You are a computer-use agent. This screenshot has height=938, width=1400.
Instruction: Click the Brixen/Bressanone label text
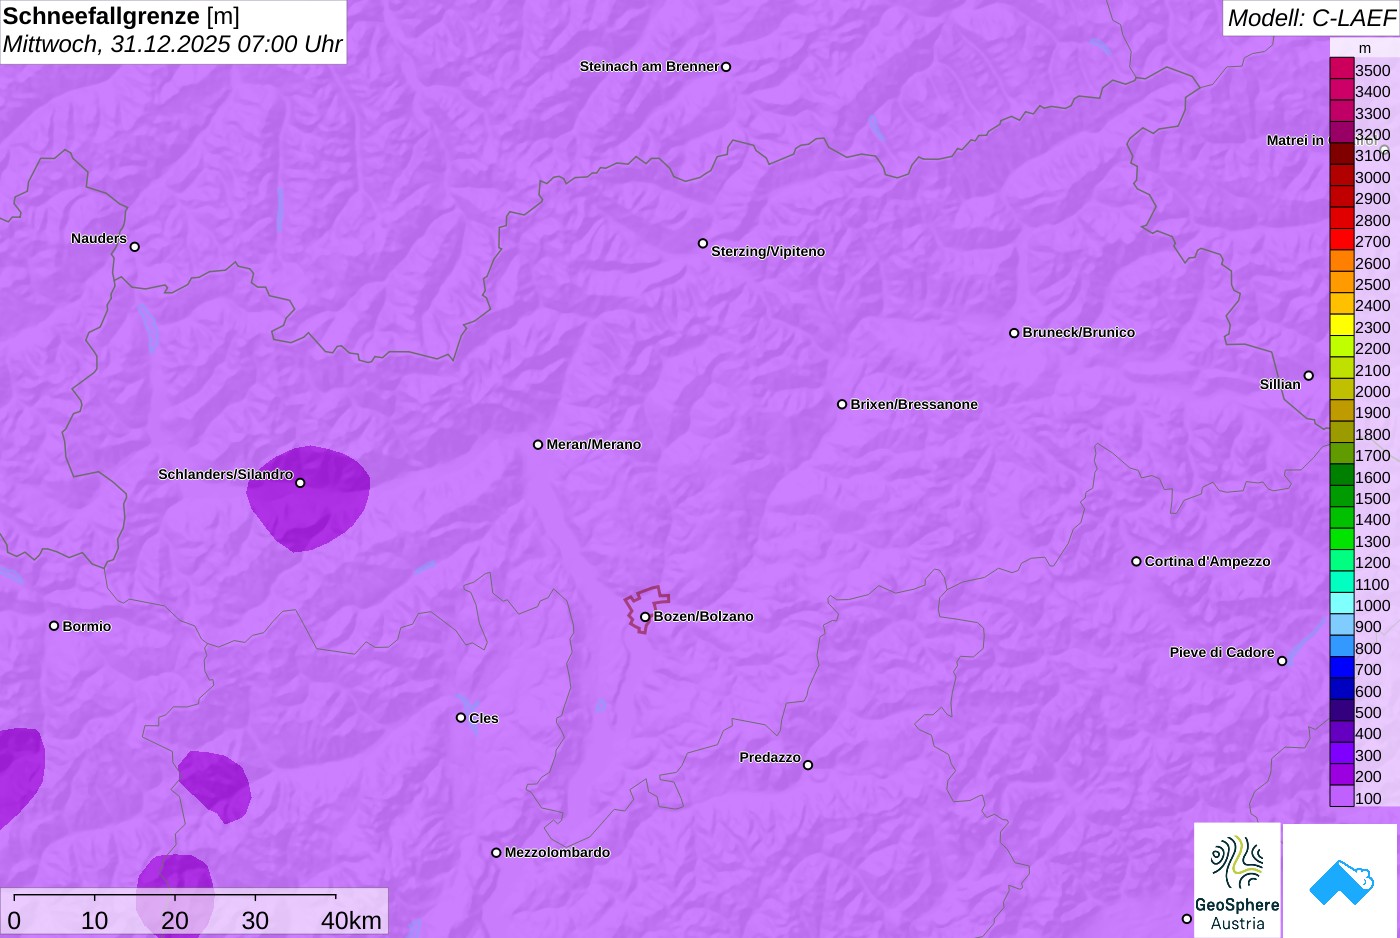point(914,404)
